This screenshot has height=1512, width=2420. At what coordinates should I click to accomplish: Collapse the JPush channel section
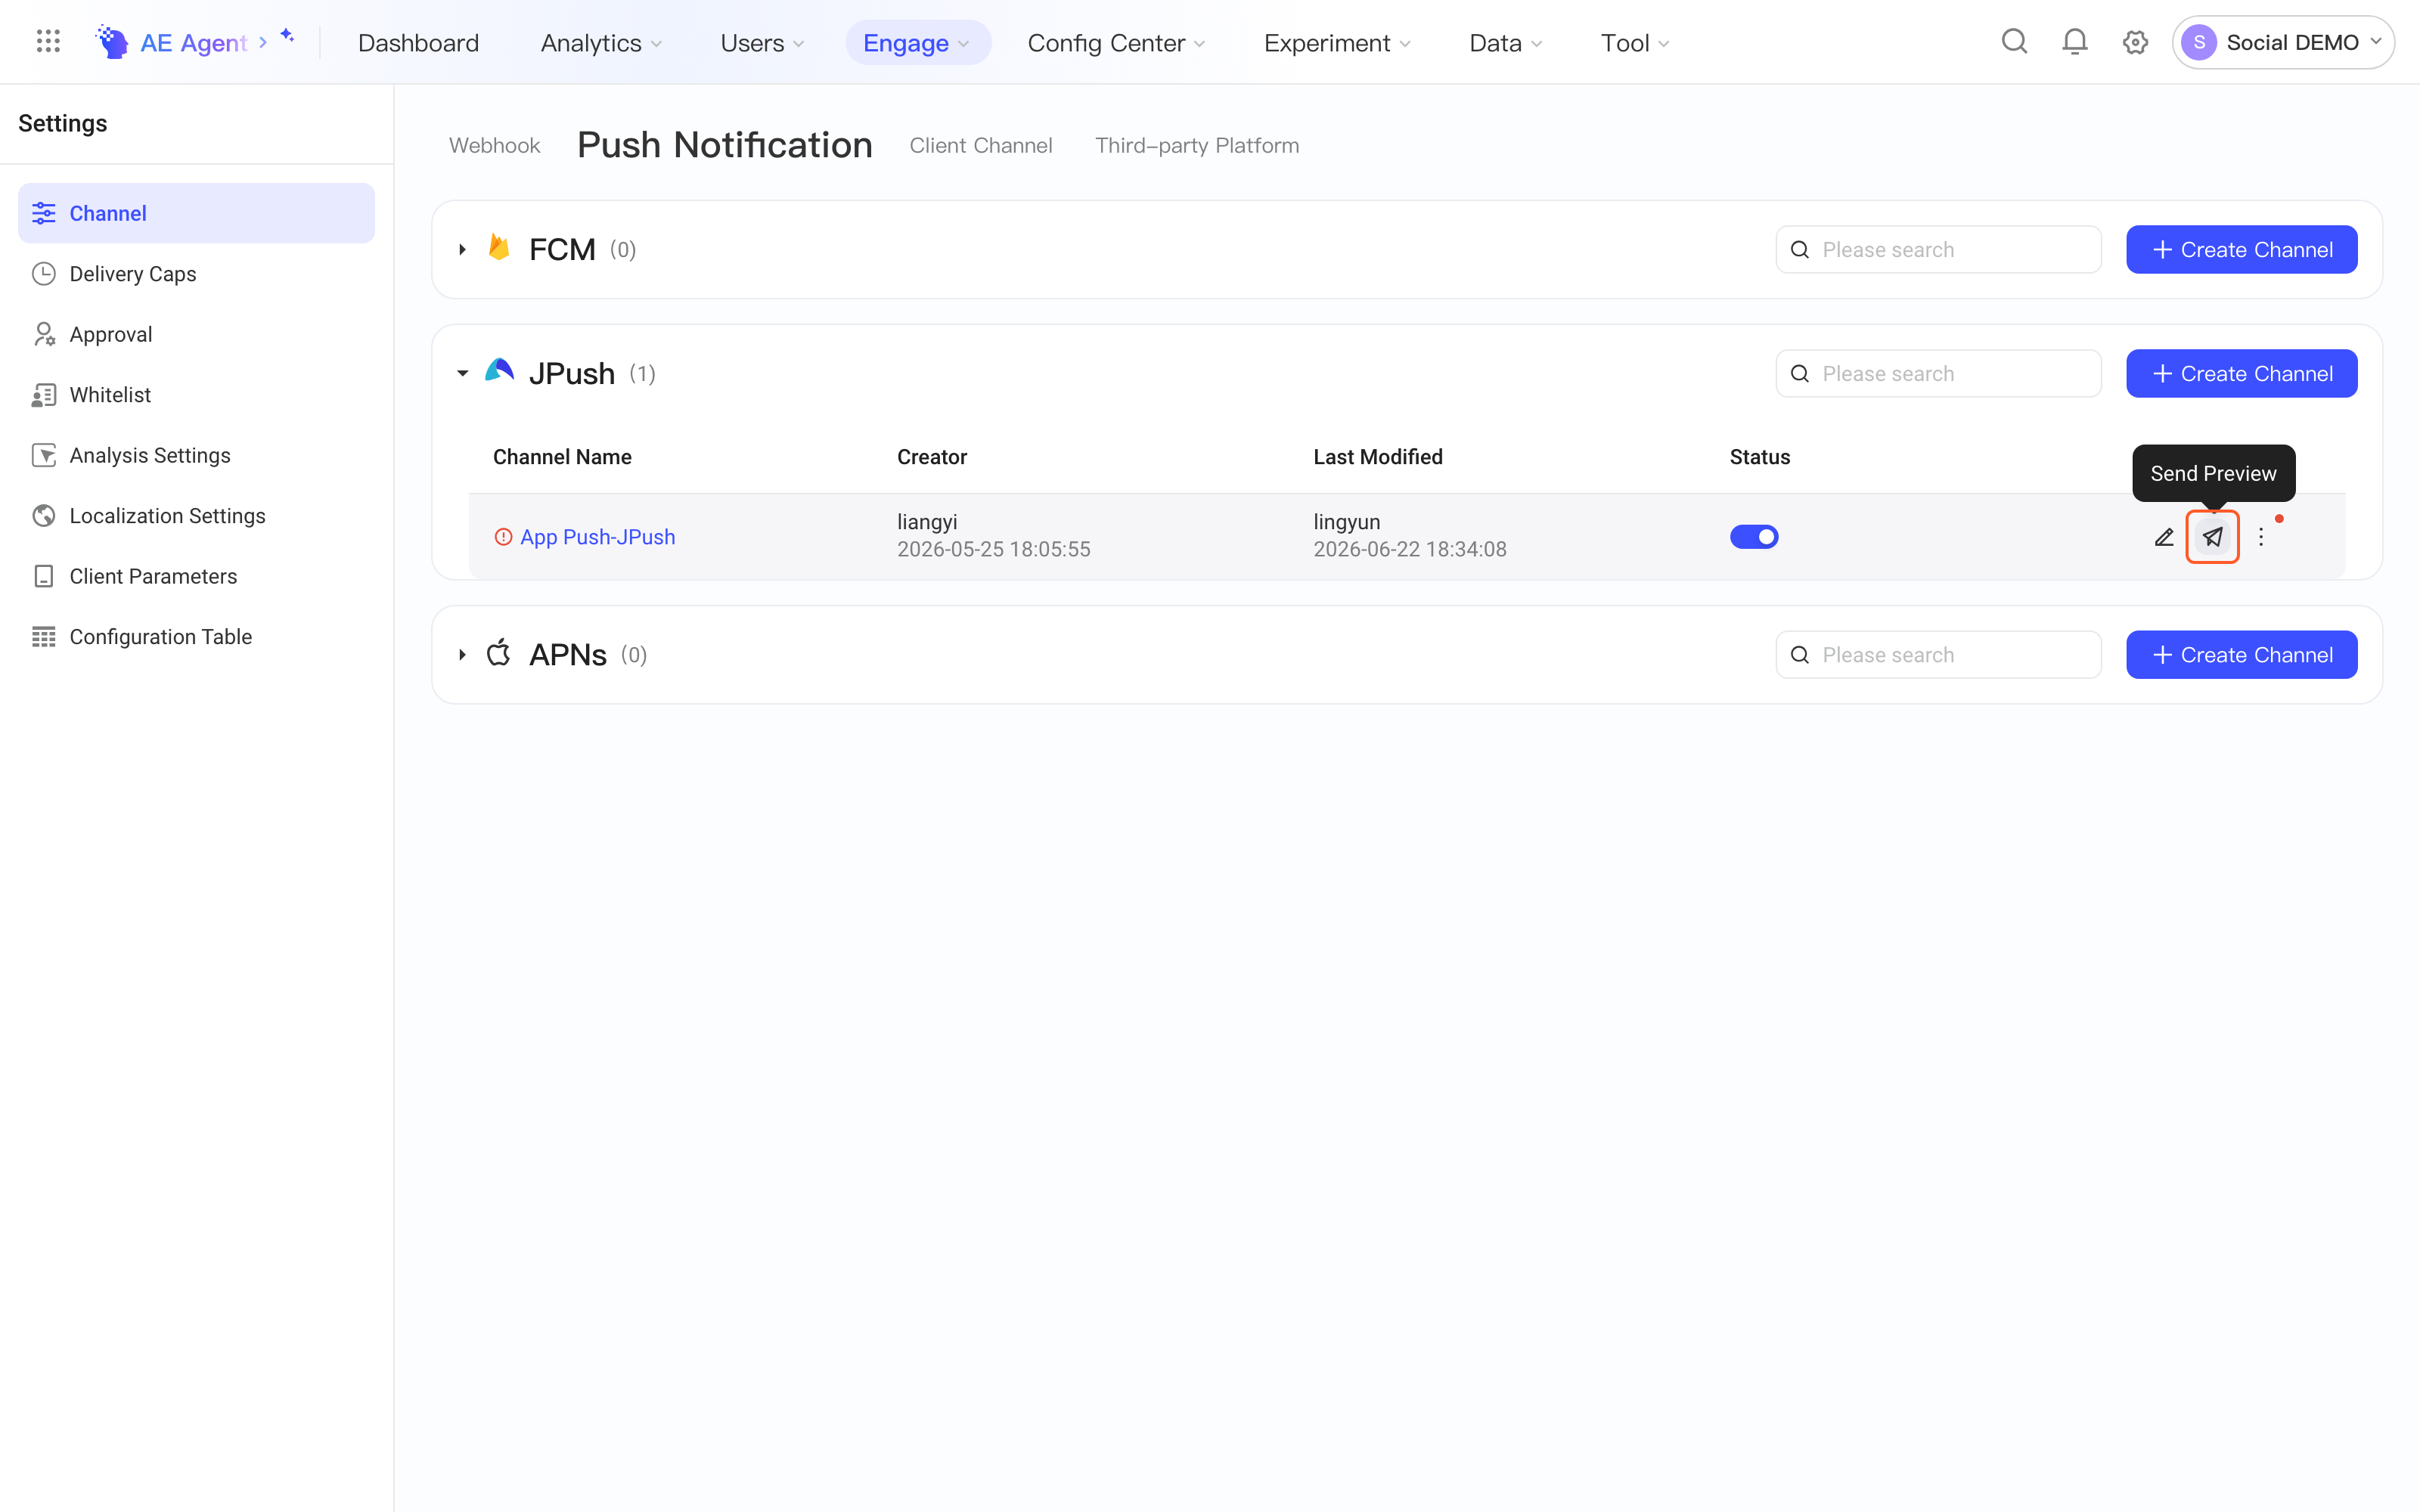(462, 373)
